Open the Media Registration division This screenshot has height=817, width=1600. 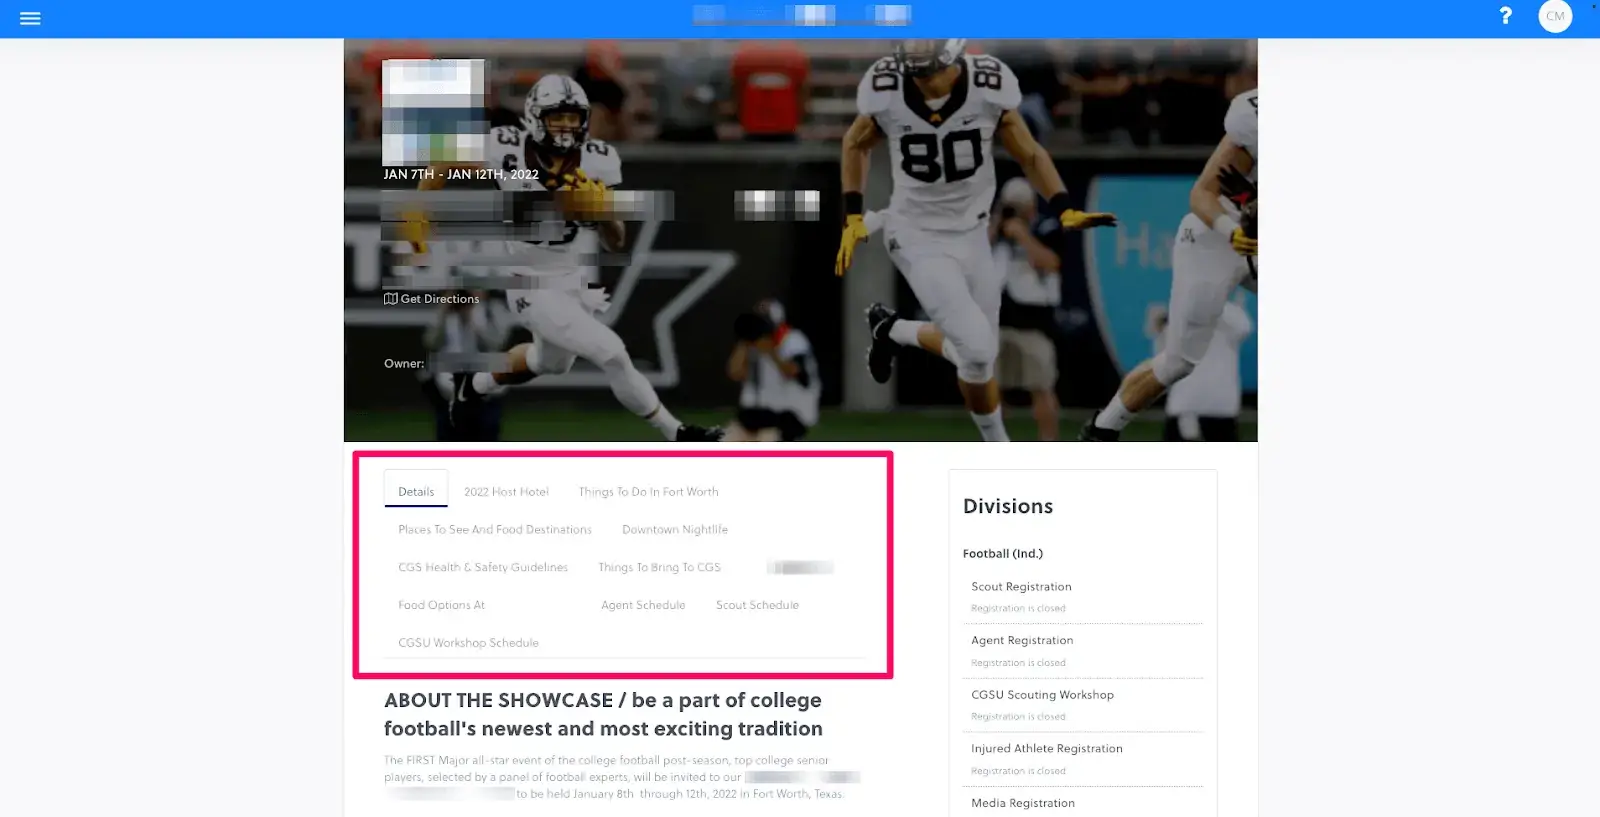[1023, 803]
